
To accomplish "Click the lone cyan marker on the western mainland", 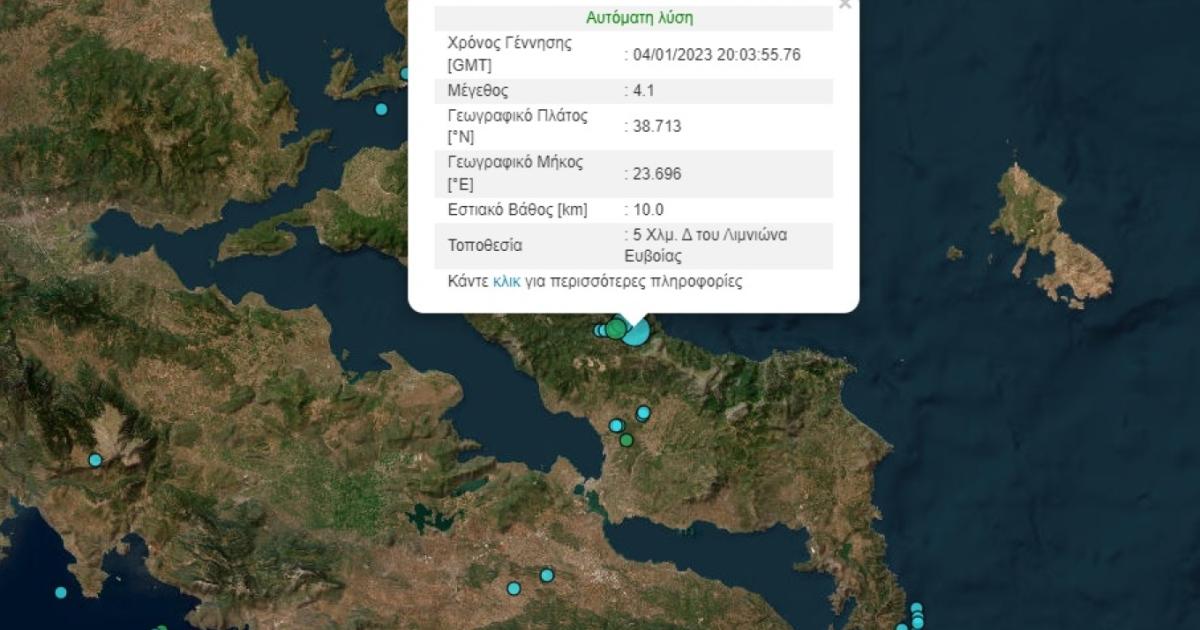I will coord(95,460).
